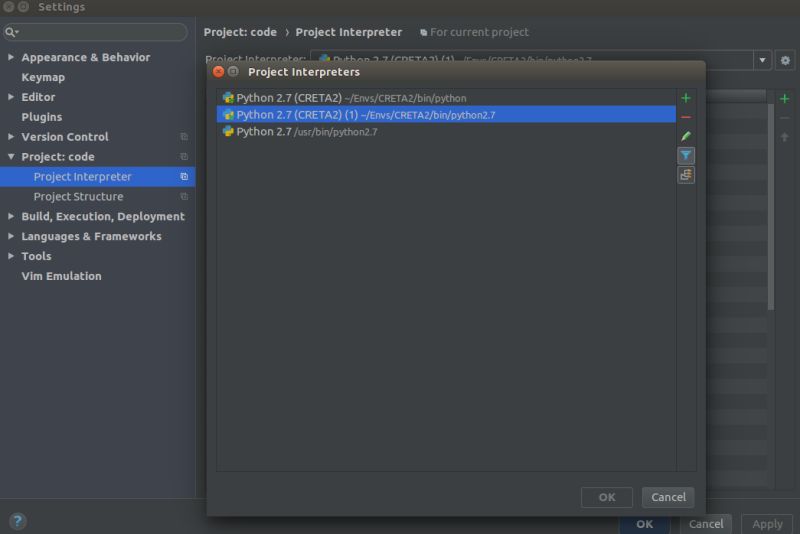Click packages list scrollbar in Settings window
This screenshot has width=800, height=534.
770,207
